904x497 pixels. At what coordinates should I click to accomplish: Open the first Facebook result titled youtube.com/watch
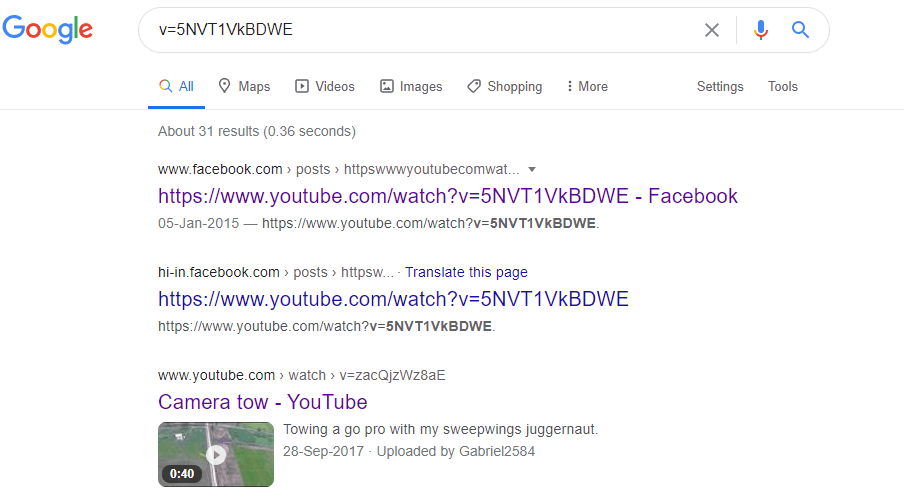pos(448,196)
